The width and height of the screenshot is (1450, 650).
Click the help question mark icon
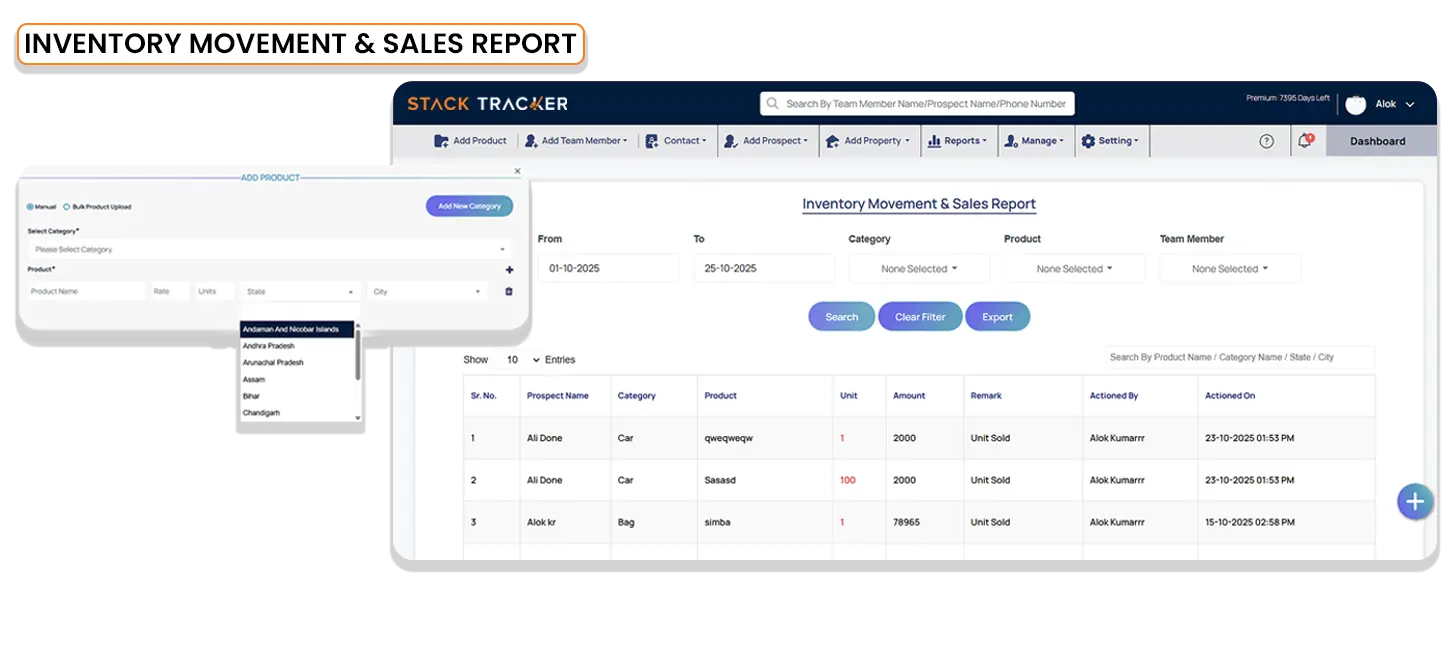1266,141
